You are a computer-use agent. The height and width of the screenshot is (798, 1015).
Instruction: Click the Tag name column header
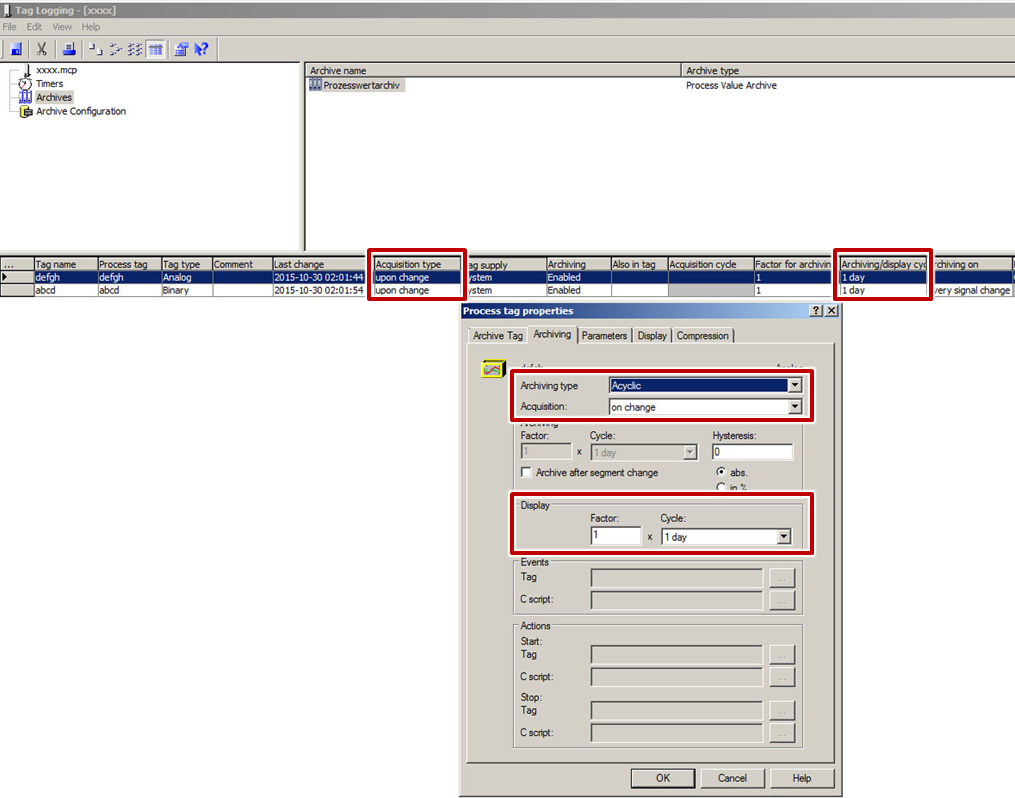[x=65, y=264]
